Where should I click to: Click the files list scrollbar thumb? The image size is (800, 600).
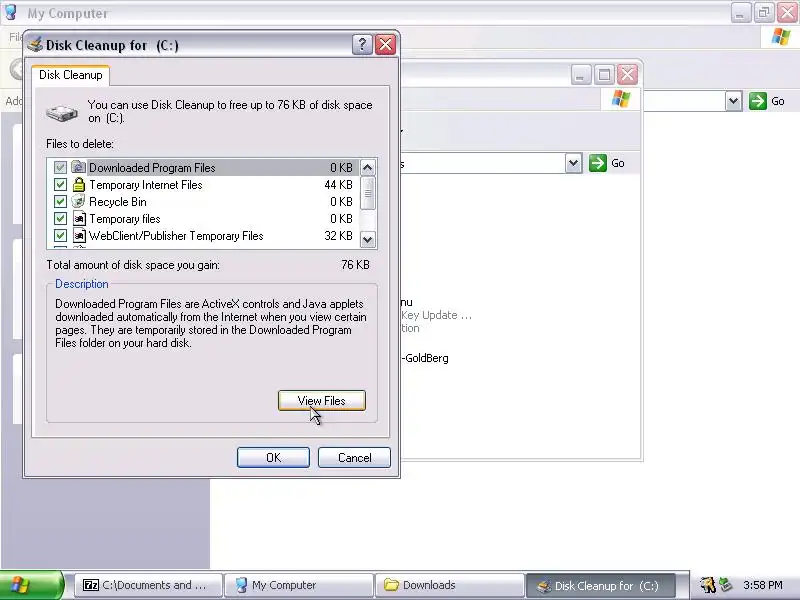coord(368,193)
